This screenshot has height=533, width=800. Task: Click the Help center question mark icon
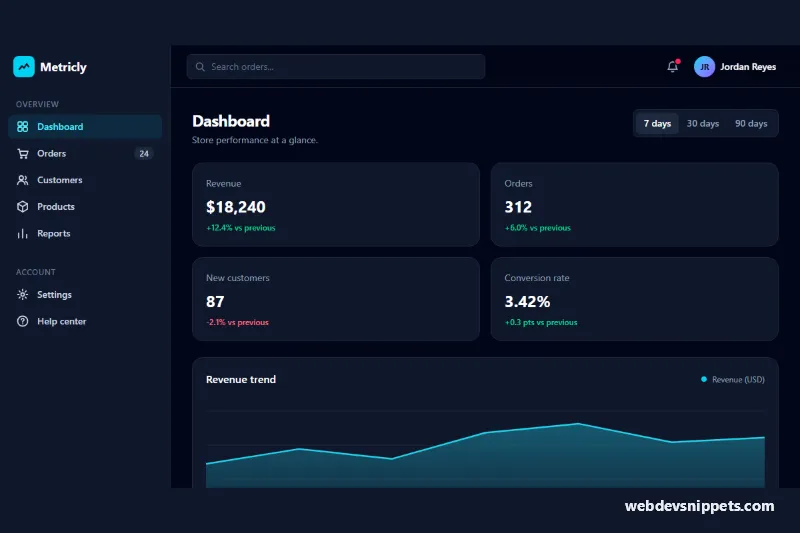pos(22,321)
